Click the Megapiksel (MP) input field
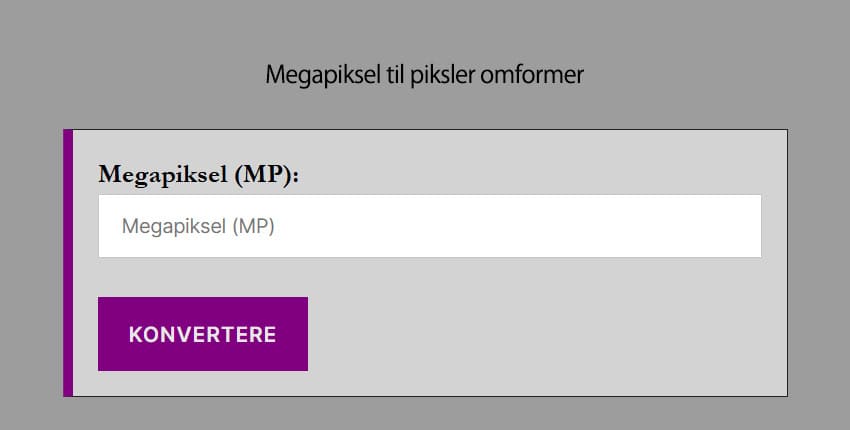Image resolution: width=850 pixels, height=430 pixels. [429, 226]
